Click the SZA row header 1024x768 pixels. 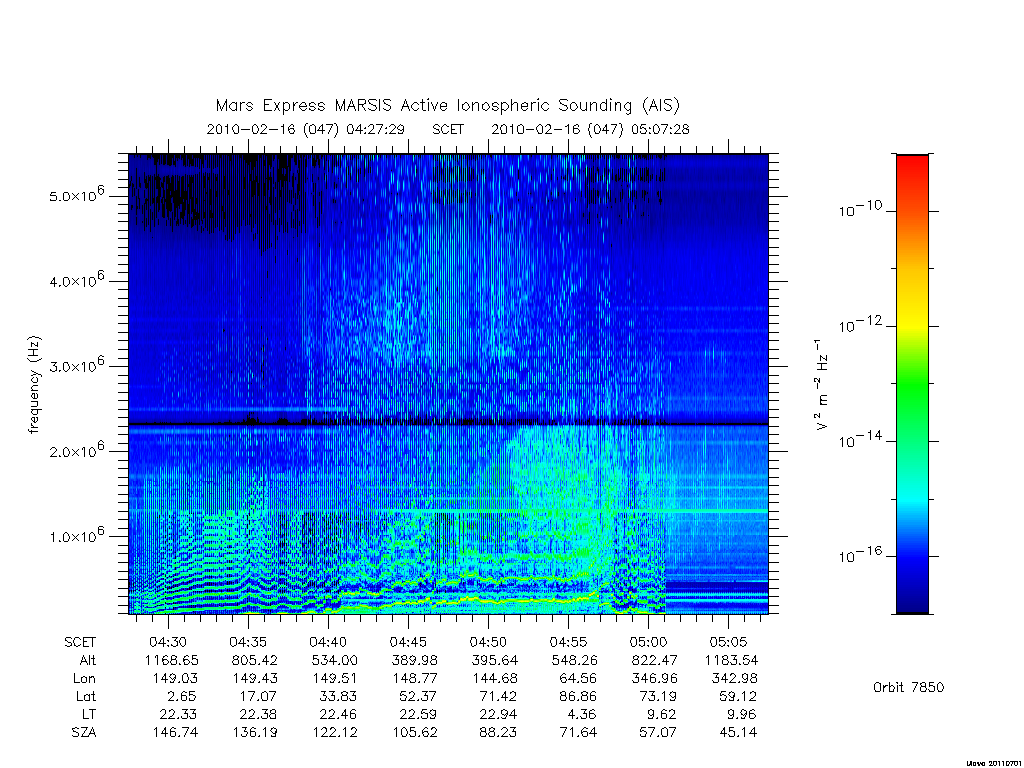point(84,733)
